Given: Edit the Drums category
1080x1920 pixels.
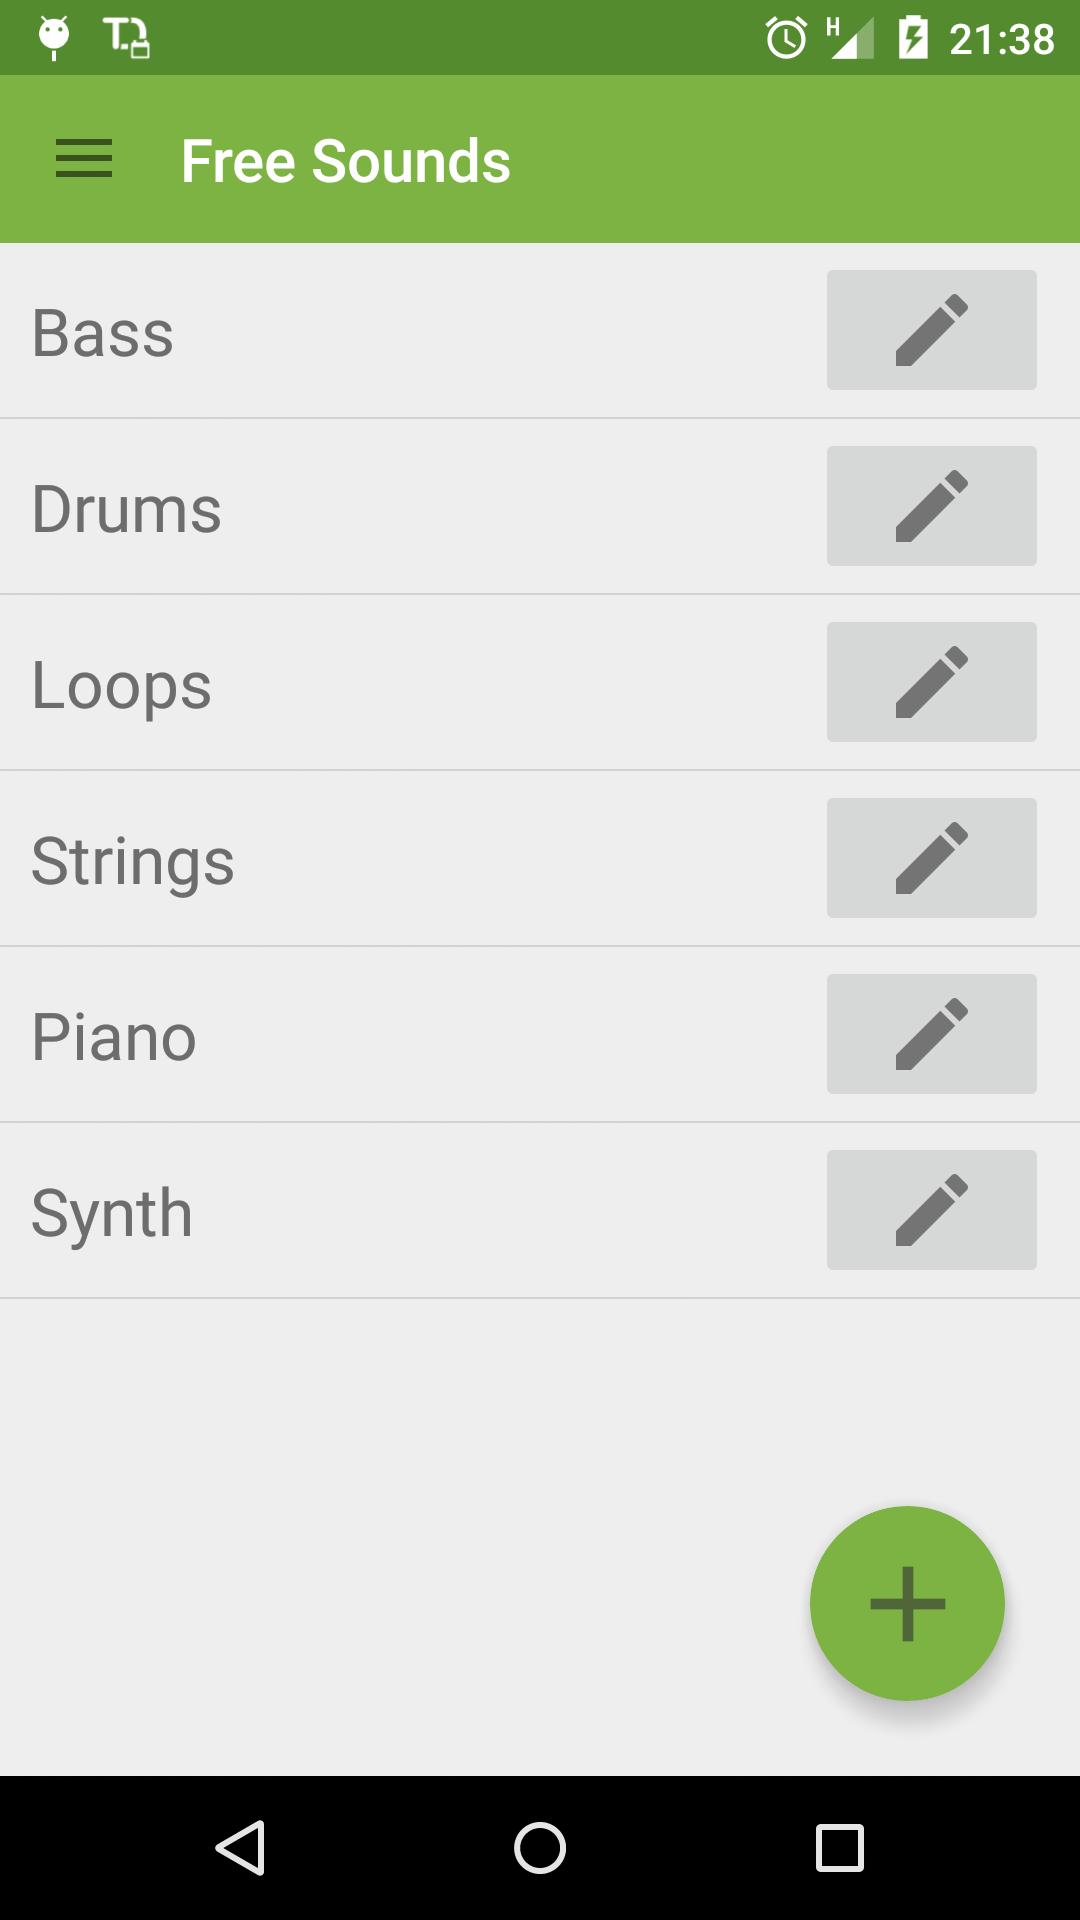Looking at the screenshot, I should pos(931,506).
